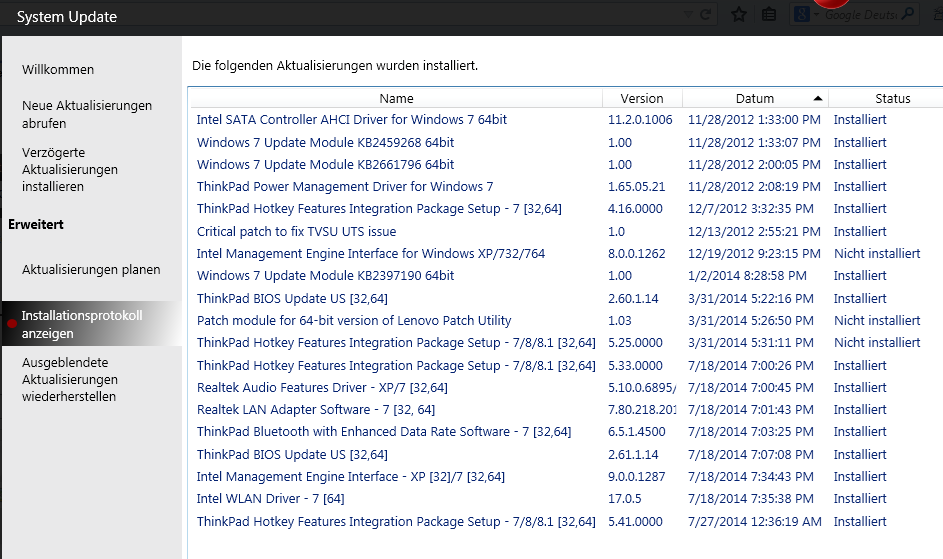Click Hotkey Features entry dated 7/18/2014 7:00:26 PM

point(567,365)
